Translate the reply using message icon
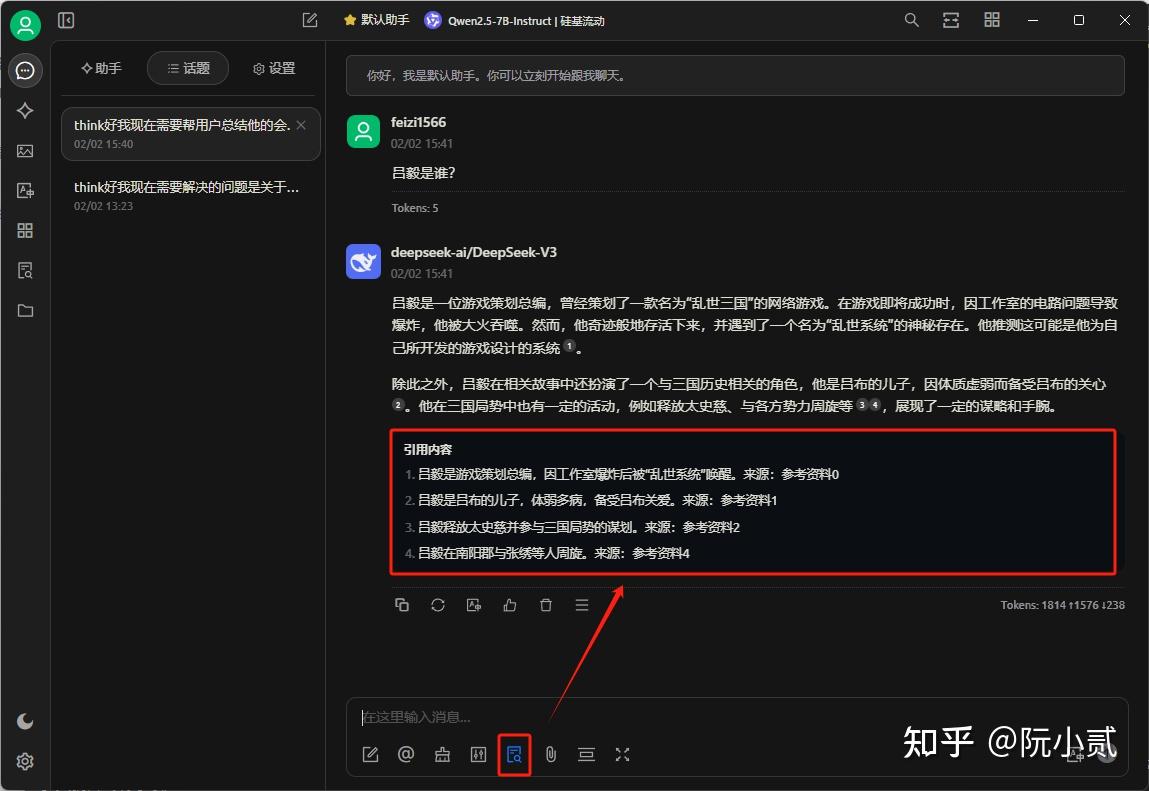1149x791 pixels. tap(474, 605)
